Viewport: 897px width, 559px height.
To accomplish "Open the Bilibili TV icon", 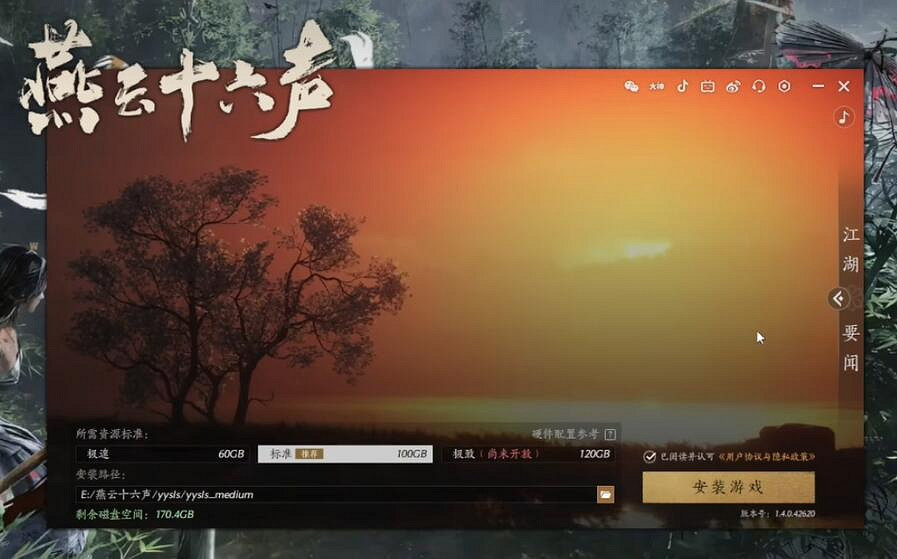I will coord(708,86).
